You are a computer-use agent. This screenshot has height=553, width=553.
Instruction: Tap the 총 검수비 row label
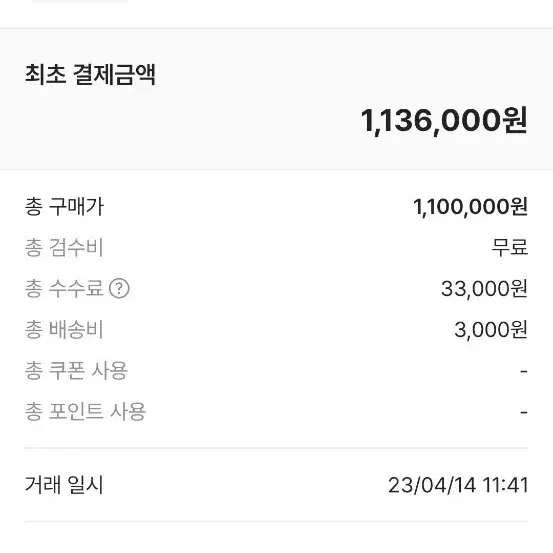(64, 247)
